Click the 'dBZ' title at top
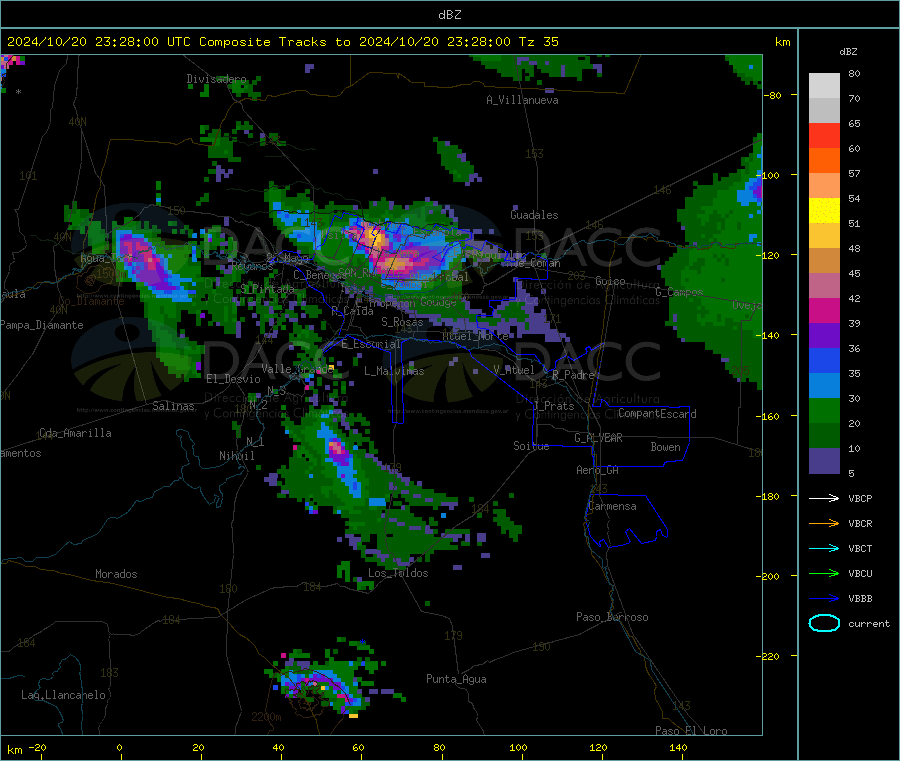 [449, 15]
